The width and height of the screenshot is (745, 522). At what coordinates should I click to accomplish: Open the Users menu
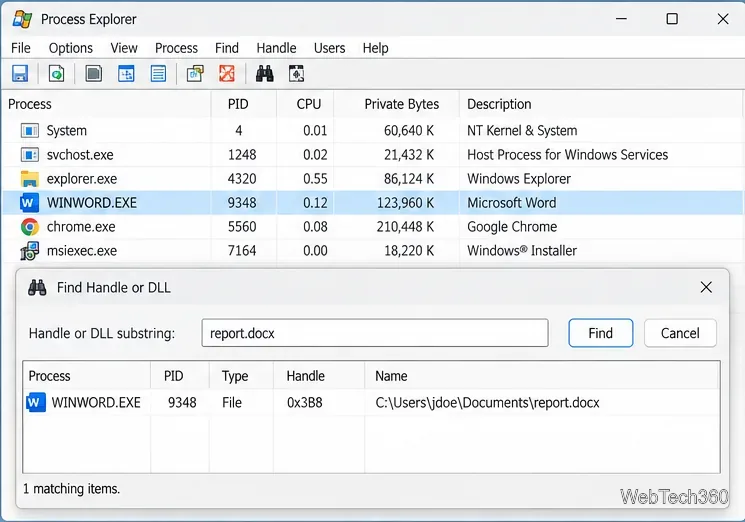329,48
